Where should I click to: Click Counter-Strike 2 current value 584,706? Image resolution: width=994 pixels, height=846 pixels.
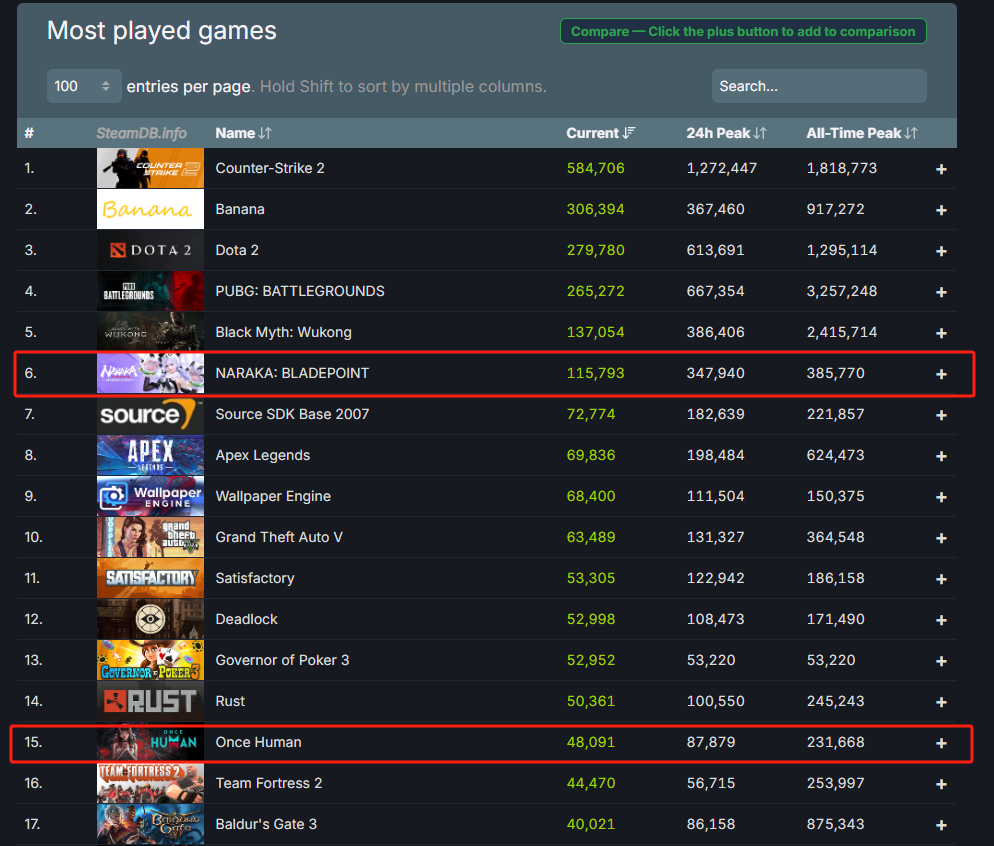[x=595, y=168]
